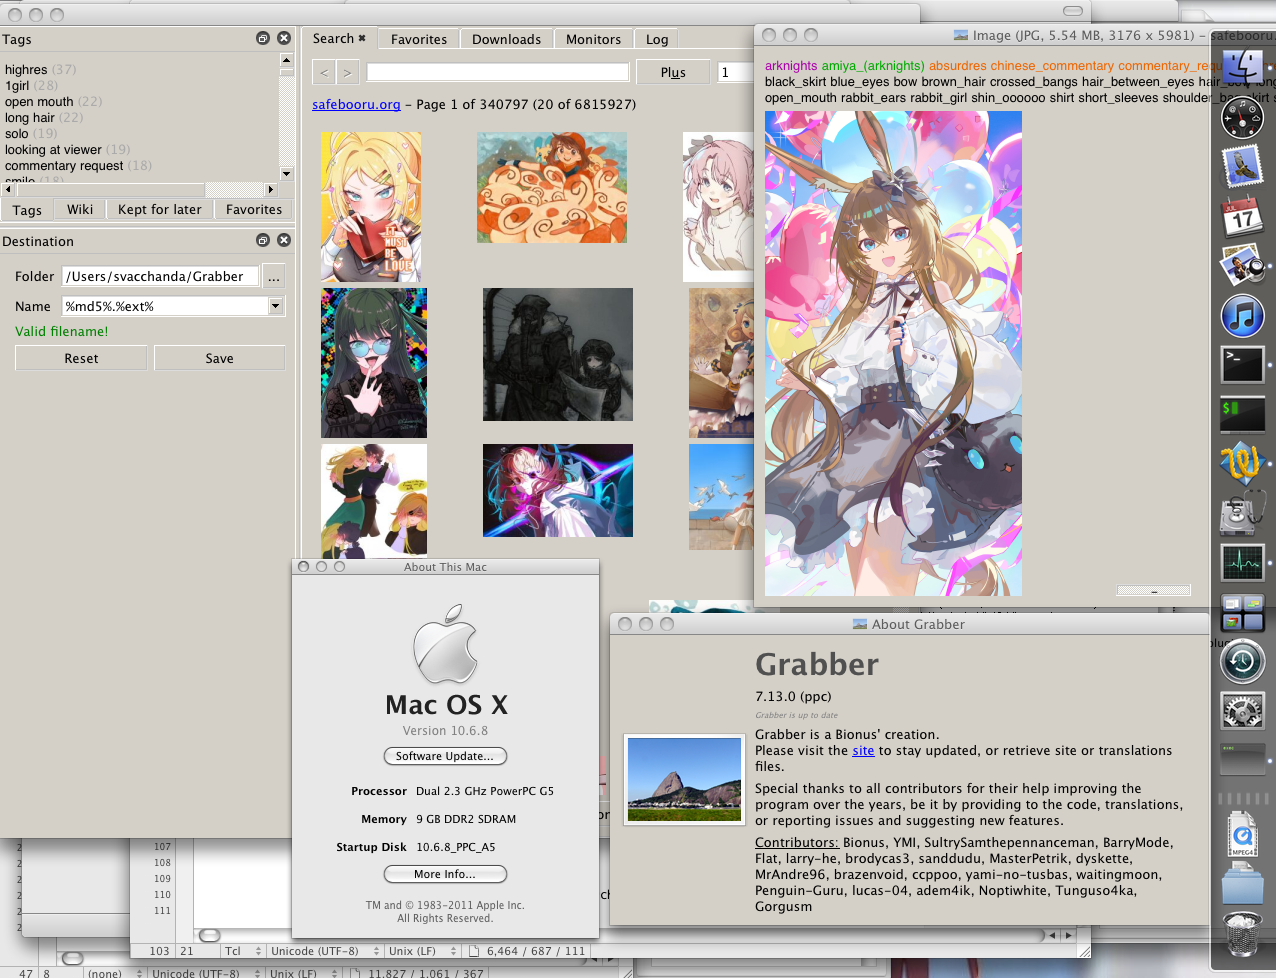Click the Folder path input field
The width and height of the screenshot is (1276, 978).
tap(160, 276)
